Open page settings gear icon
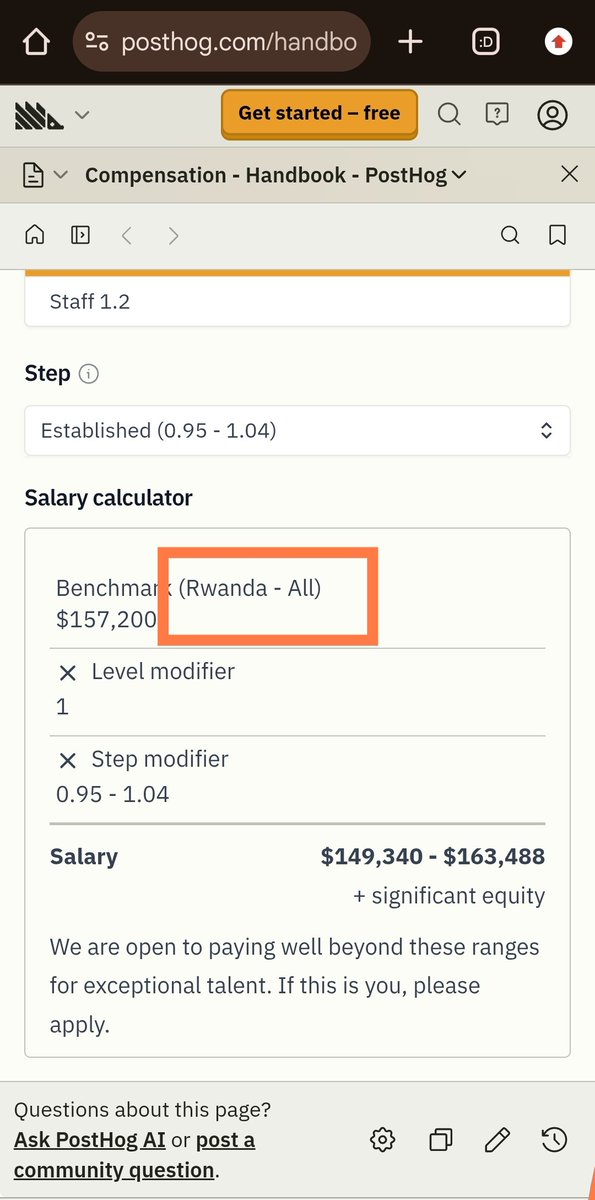This screenshot has width=595, height=1200. coord(382,1139)
